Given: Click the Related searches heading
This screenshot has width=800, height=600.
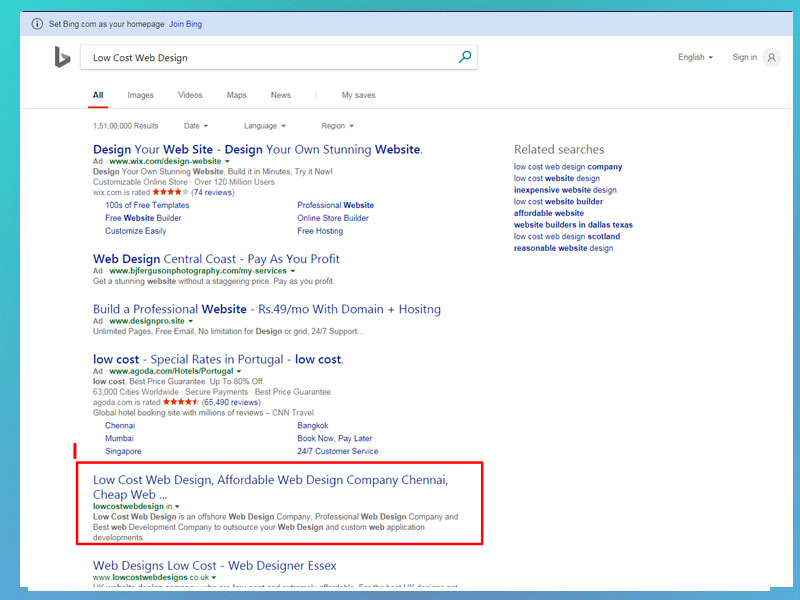Looking at the screenshot, I should [x=559, y=149].
